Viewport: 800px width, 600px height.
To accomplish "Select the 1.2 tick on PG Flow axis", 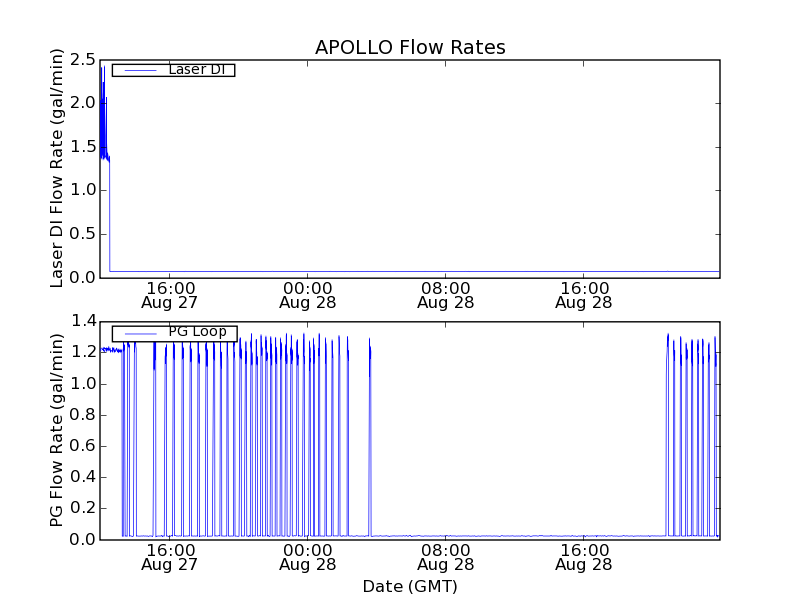I will (83, 353).
